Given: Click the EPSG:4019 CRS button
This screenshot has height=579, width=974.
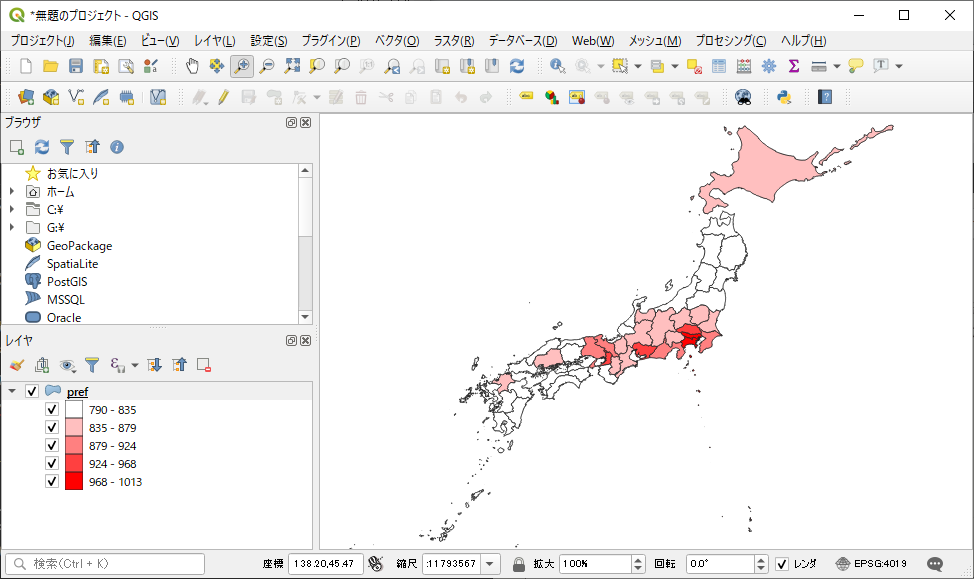Looking at the screenshot, I should click(871, 564).
